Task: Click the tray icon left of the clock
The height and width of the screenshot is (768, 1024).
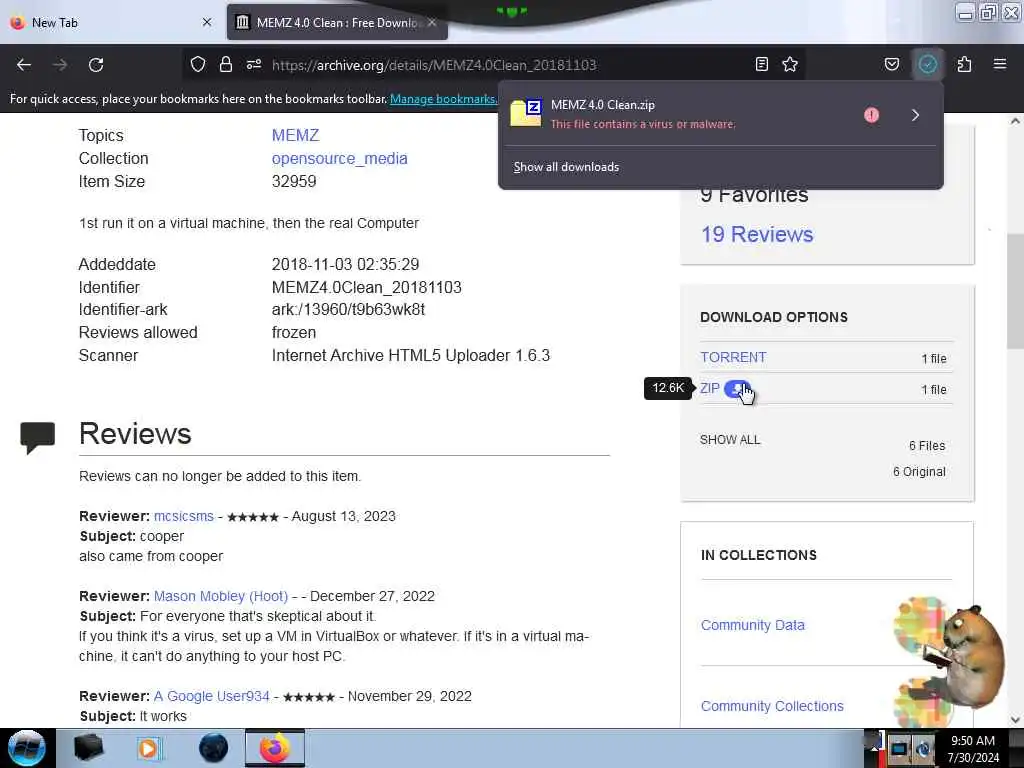Action: click(x=923, y=748)
